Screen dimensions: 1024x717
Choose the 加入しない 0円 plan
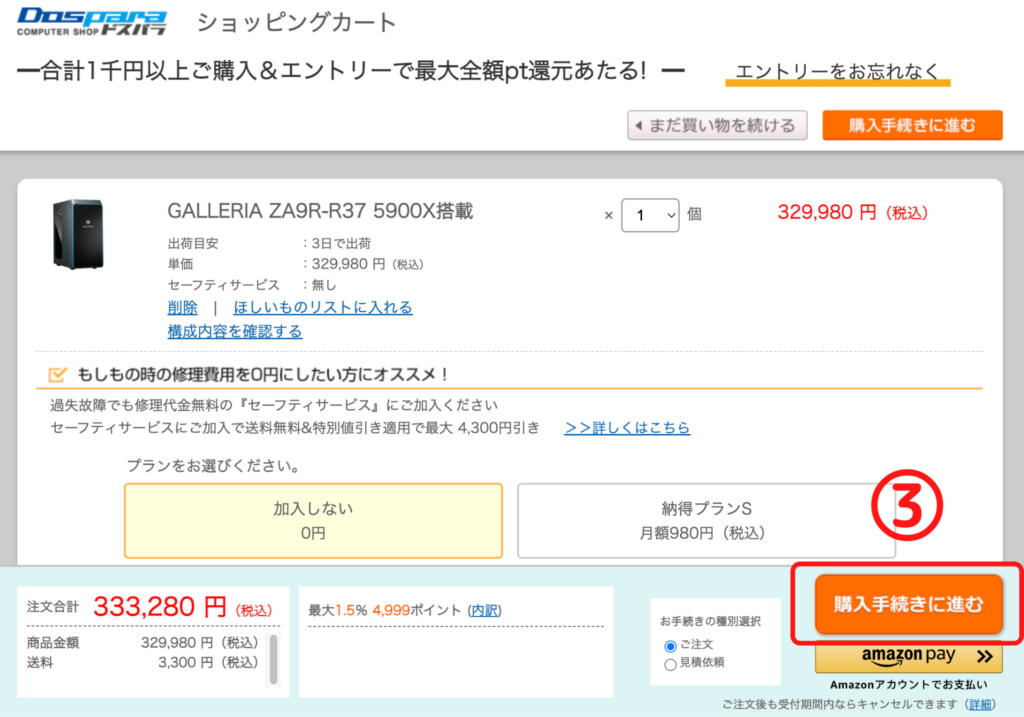pyautogui.click(x=313, y=520)
